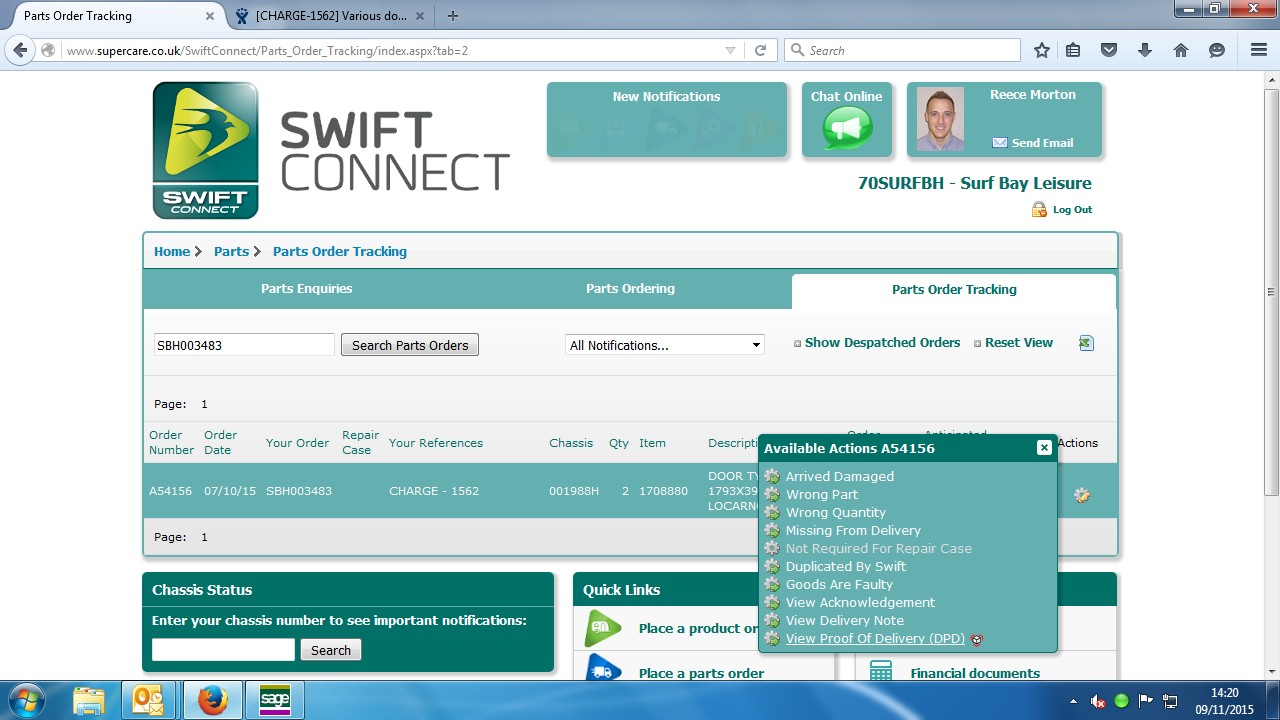
Task: Choose the Arrived Damaged action
Action: pyautogui.click(x=840, y=477)
